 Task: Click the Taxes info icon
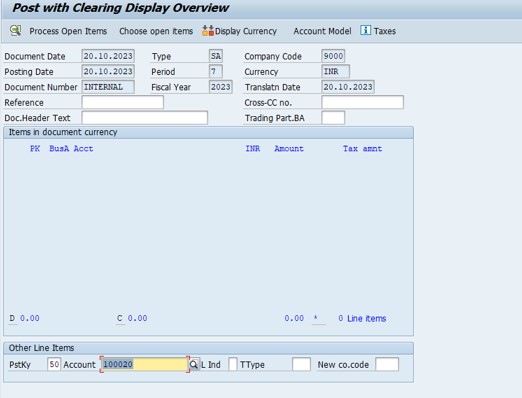[x=365, y=30]
